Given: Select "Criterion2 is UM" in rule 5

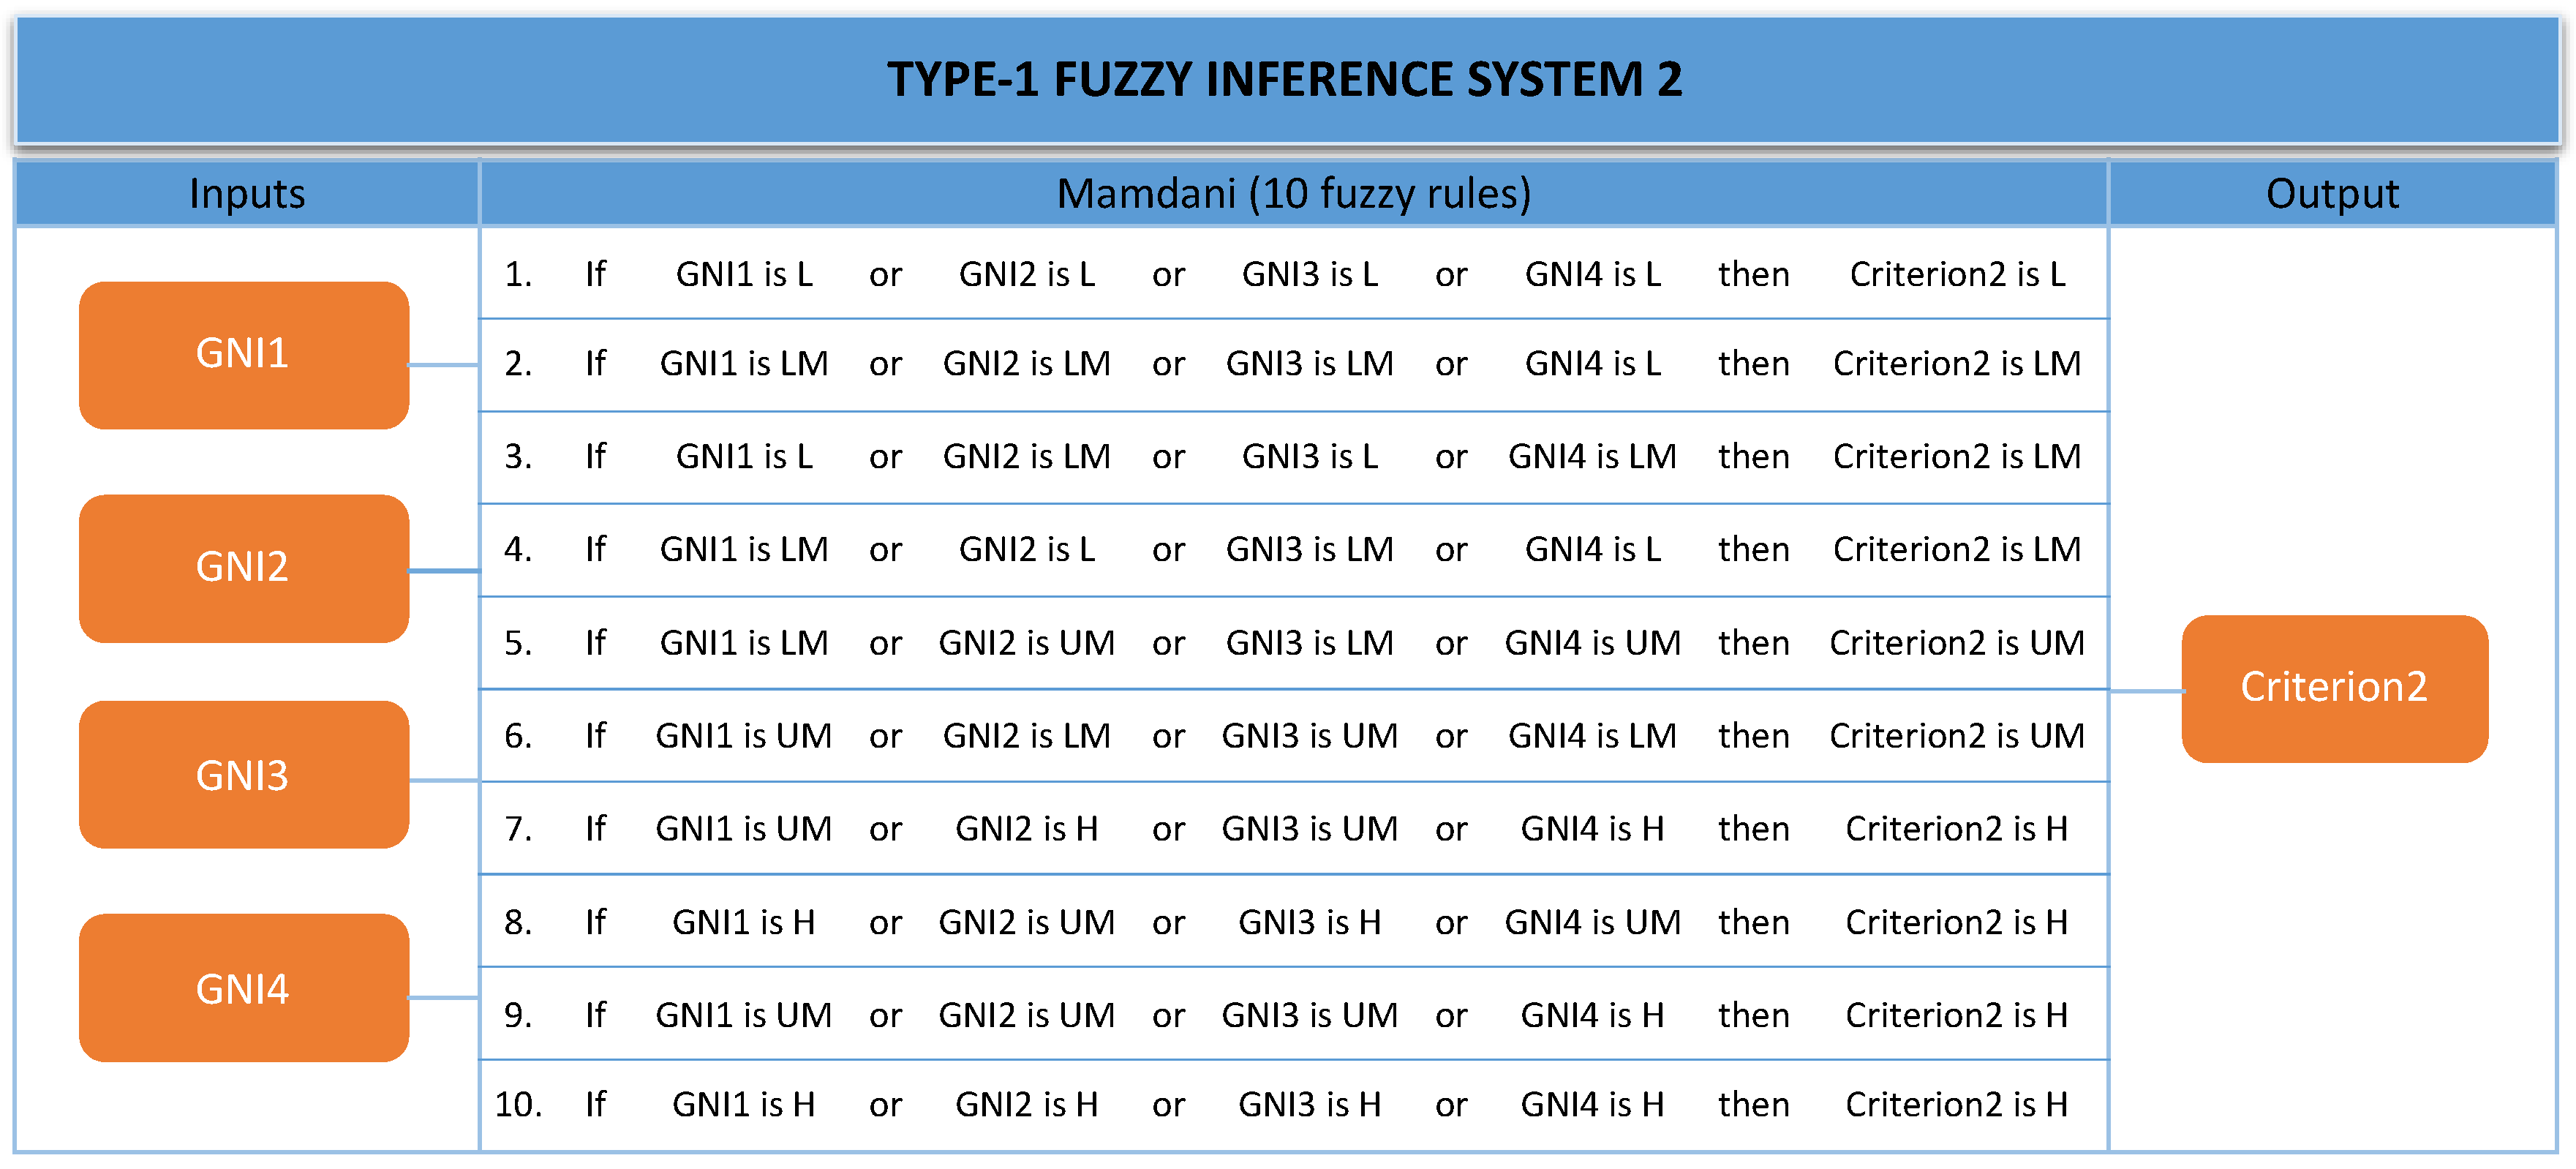Looking at the screenshot, I should 1956,642.
